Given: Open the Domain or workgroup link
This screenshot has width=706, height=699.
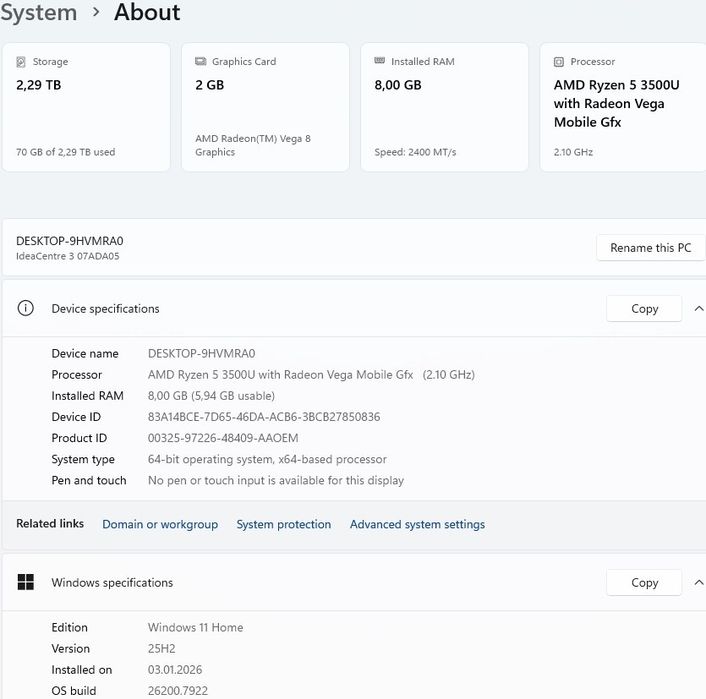Looking at the screenshot, I should (x=160, y=524).
